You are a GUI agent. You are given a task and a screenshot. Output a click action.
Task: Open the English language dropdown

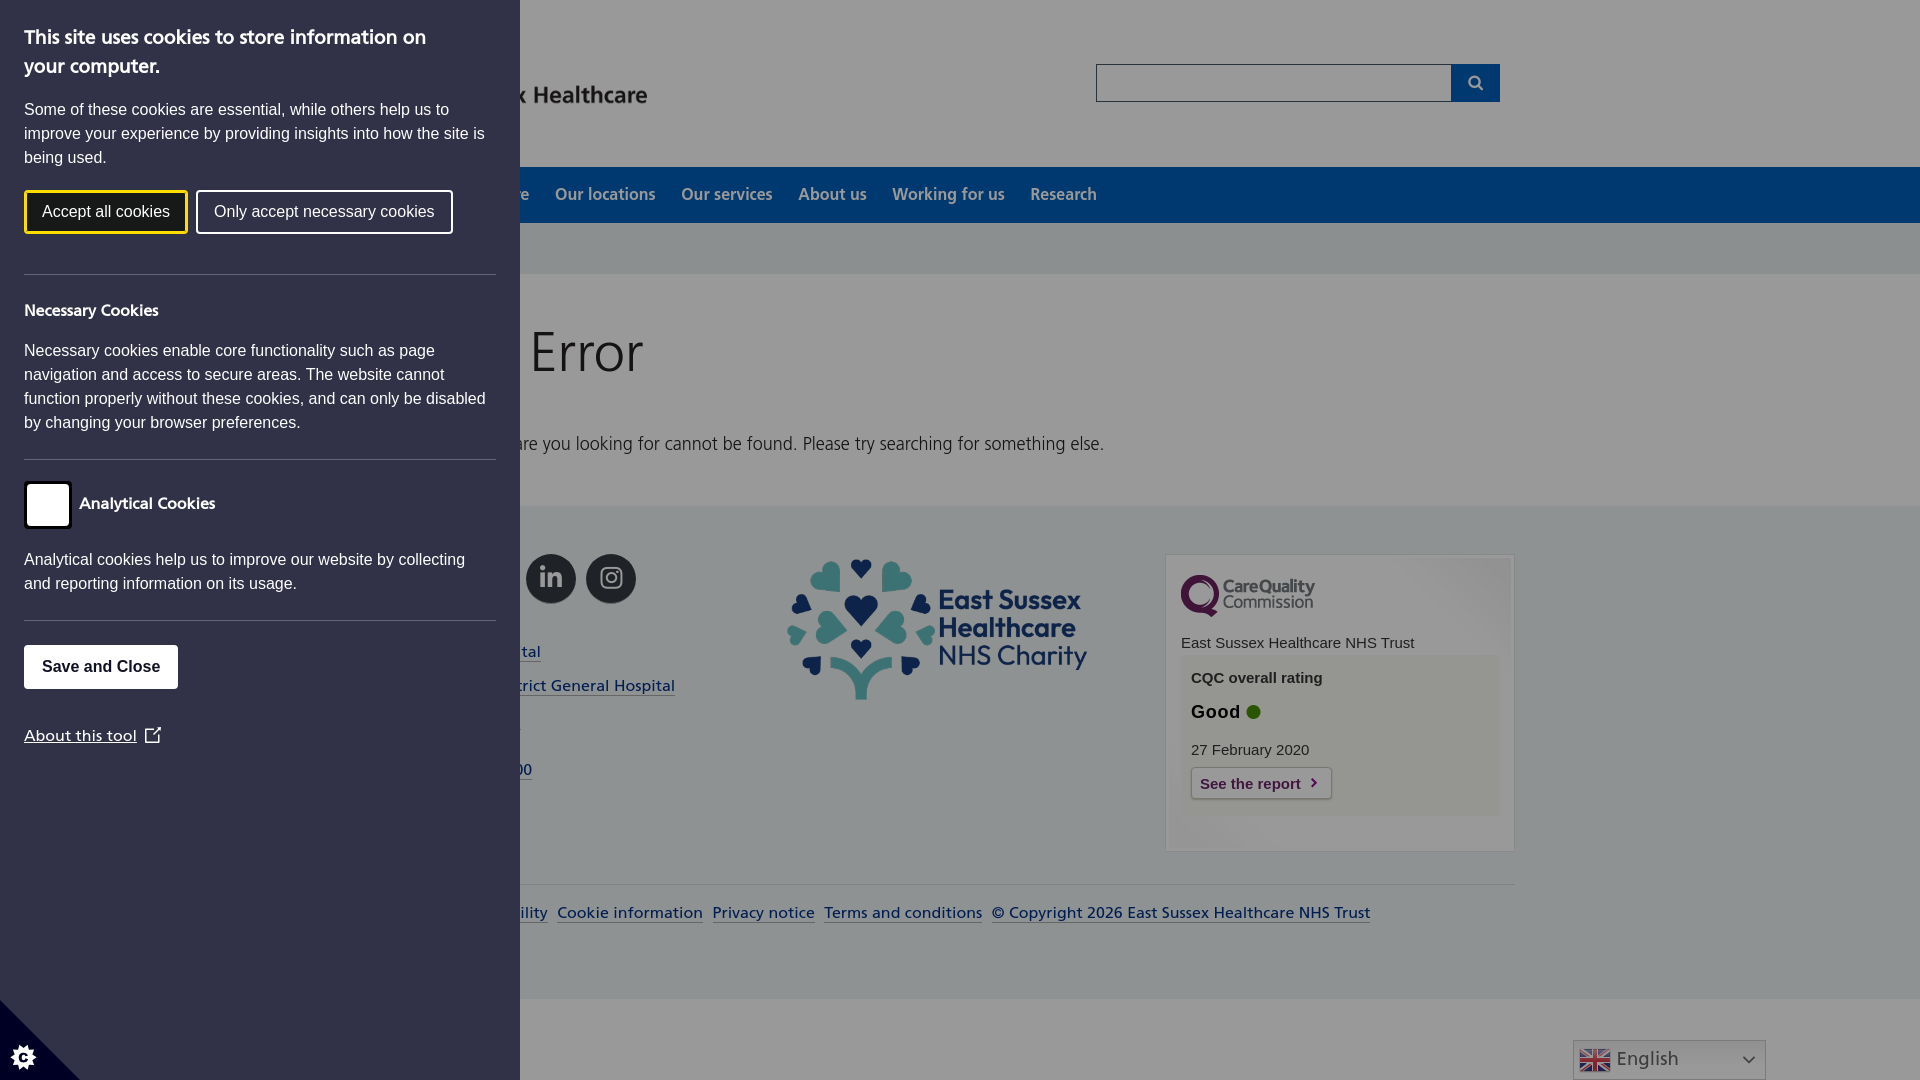click(x=1669, y=1060)
